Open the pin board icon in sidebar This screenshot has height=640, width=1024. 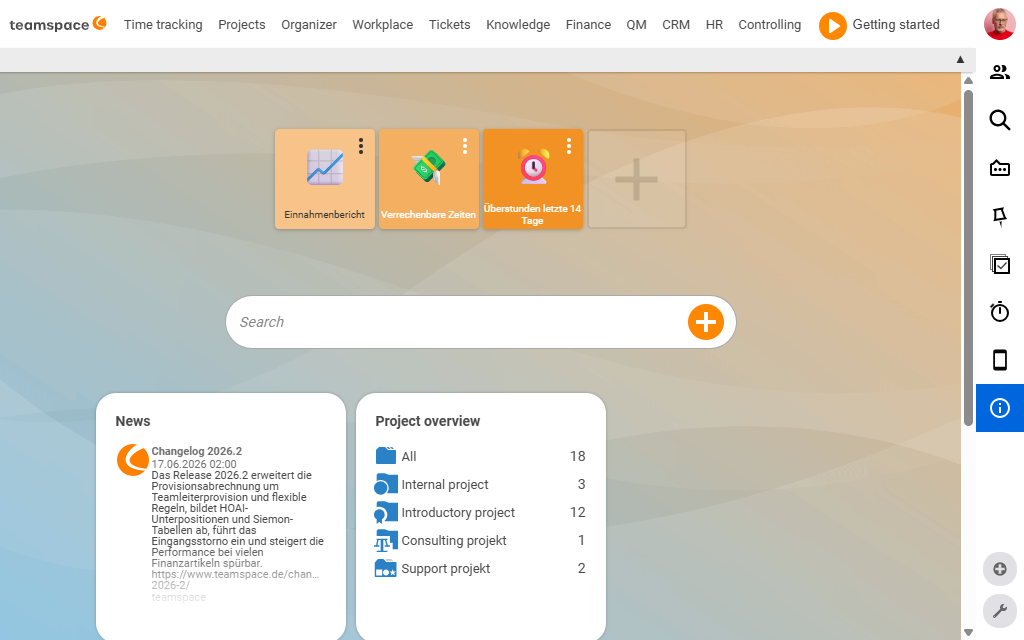(x=999, y=216)
